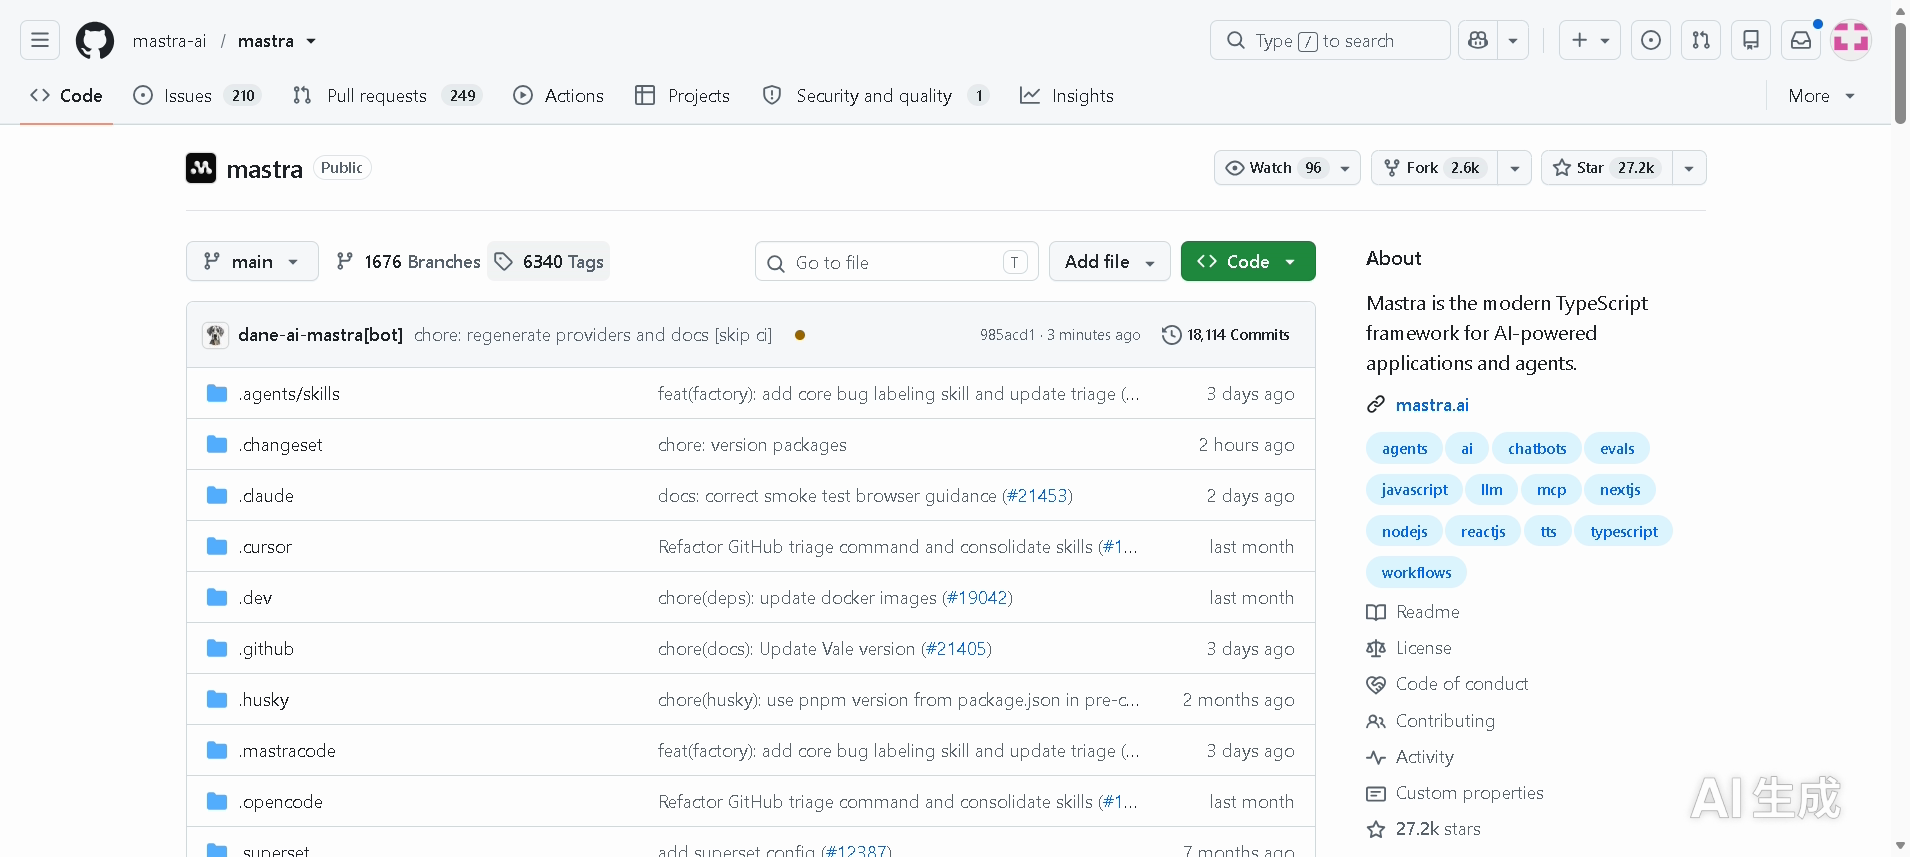Open the repository switcher dropdown next to mastra
1910x857 pixels.
click(311, 41)
